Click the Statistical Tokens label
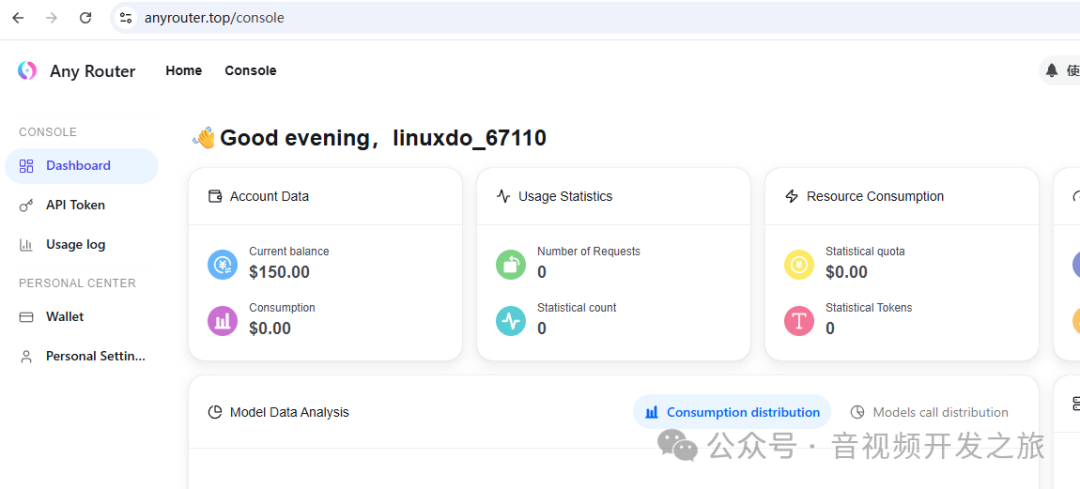The width and height of the screenshot is (1080, 489). pos(869,308)
